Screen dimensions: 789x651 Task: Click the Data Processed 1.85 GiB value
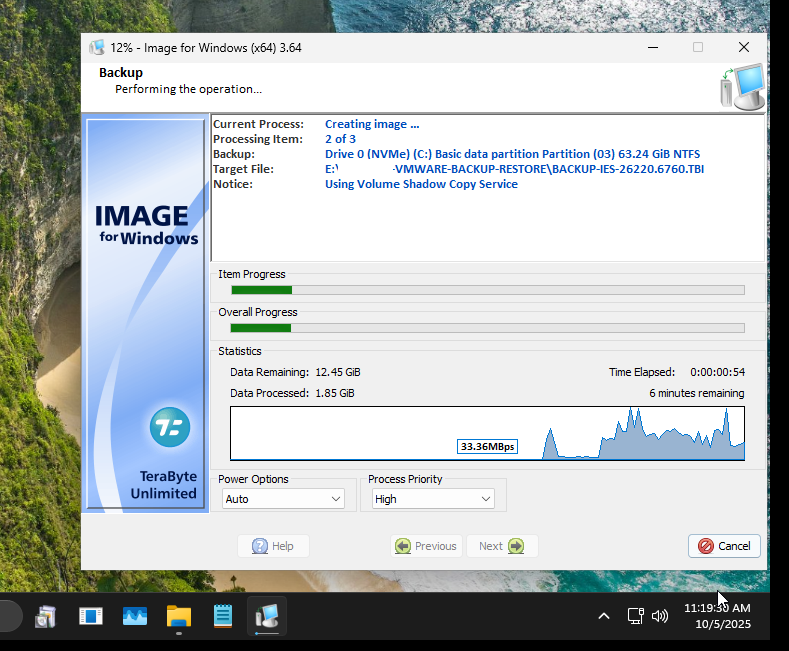click(x=335, y=393)
